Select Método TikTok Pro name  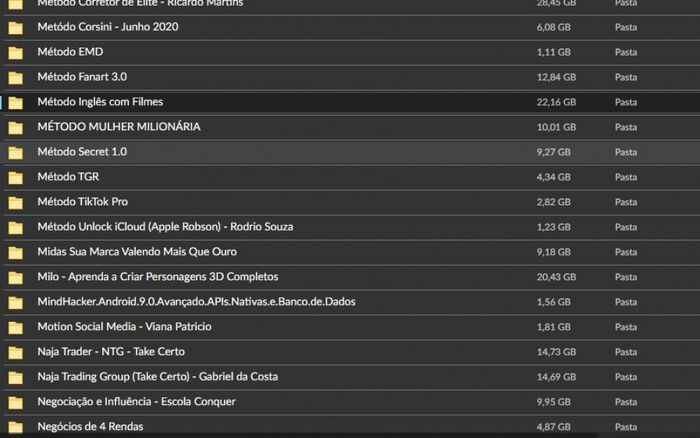[83, 202]
